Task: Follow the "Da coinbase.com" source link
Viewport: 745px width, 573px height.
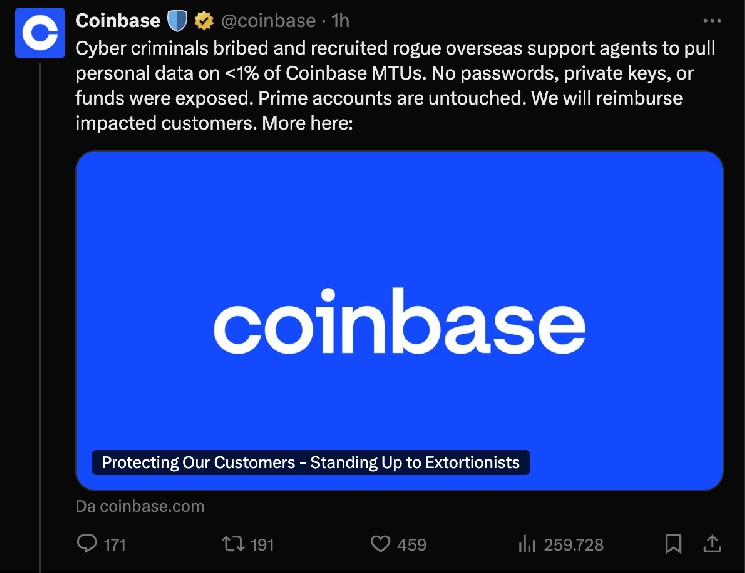Action: pos(140,506)
